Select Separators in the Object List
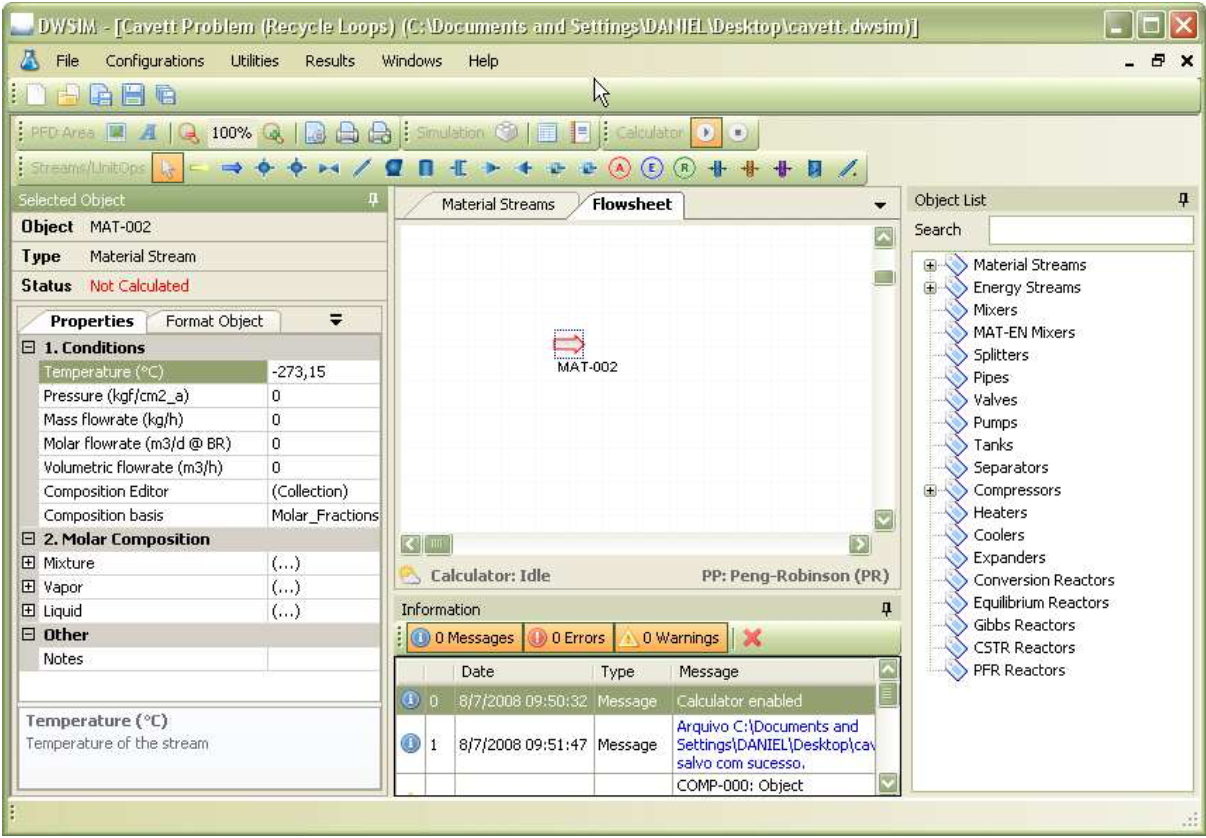This screenshot has width=1206, height=838. [x=1011, y=467]
